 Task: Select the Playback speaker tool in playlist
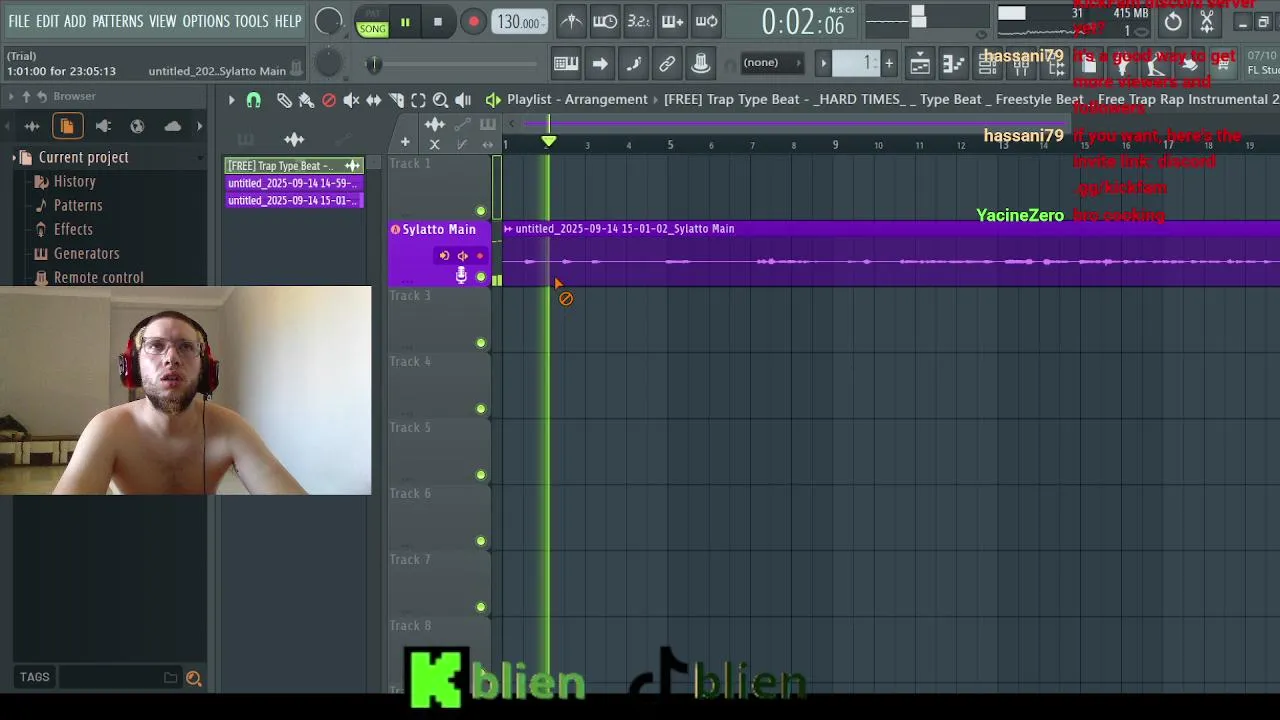pos(462,100)
